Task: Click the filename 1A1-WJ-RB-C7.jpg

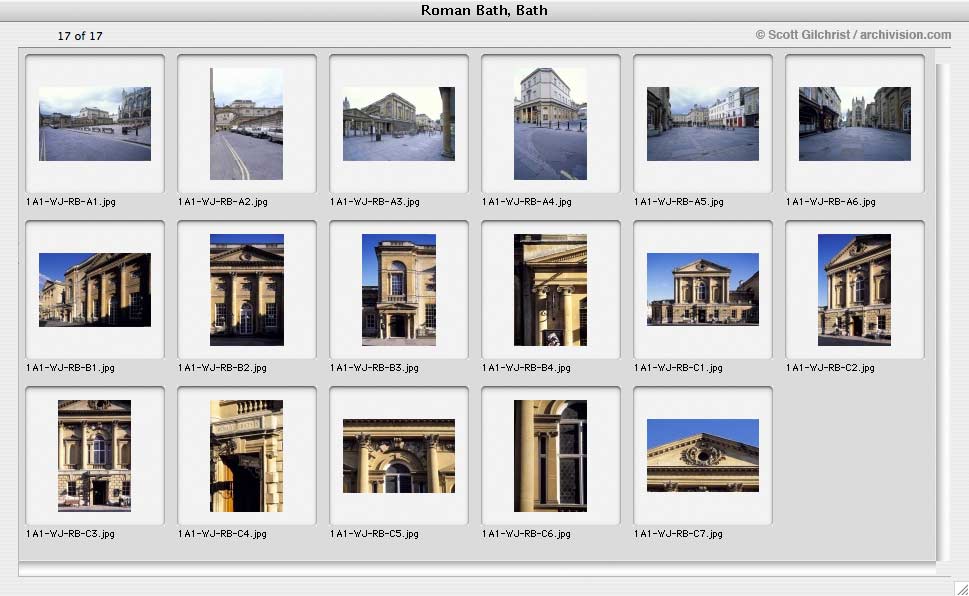Action: [x=679, y=534]
